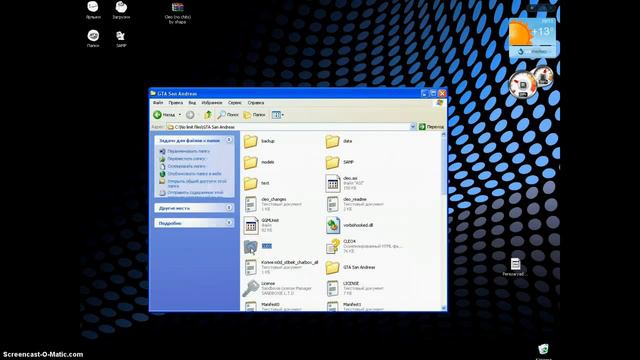
Task: Open the Правка menu
Action: pyautogui.click(x=176, y=103)
